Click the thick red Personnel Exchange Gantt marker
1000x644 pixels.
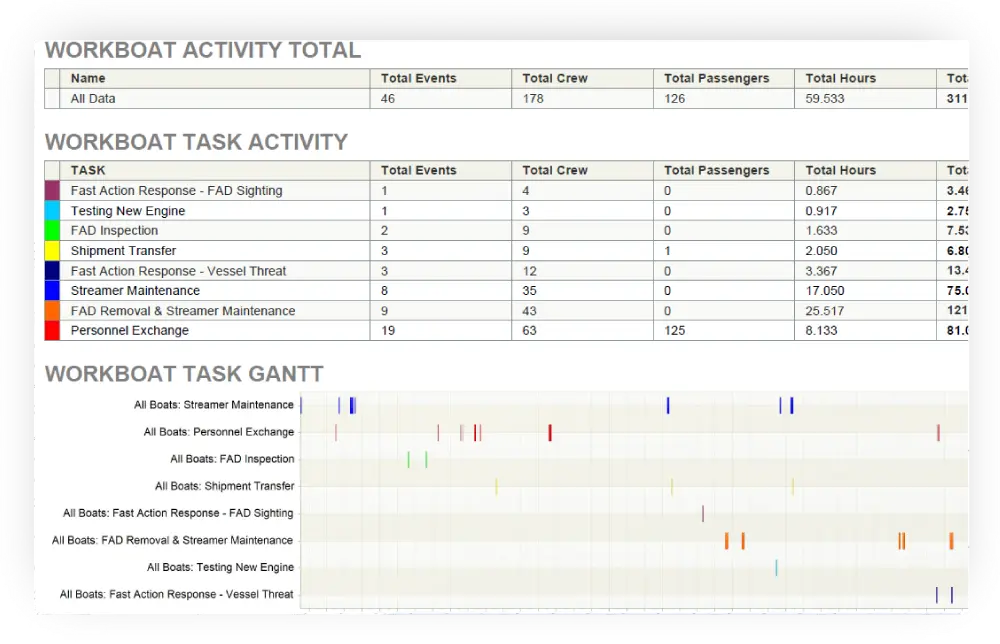point(550,432)
